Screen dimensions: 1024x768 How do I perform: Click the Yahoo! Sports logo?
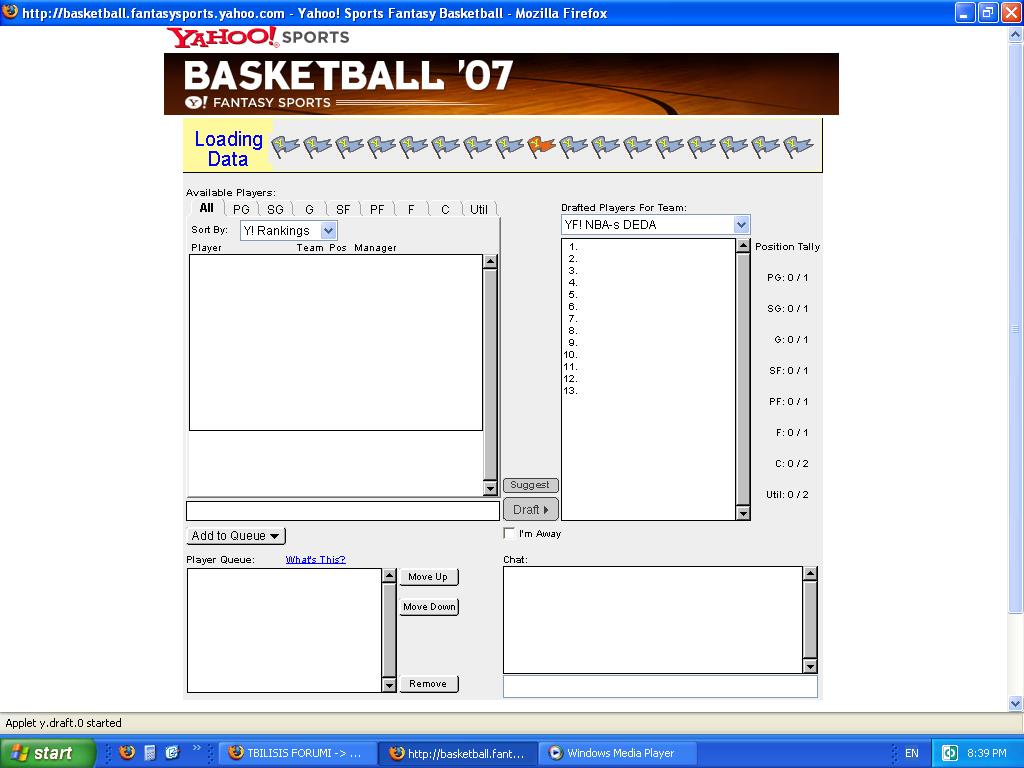click(x=258, y=37)
